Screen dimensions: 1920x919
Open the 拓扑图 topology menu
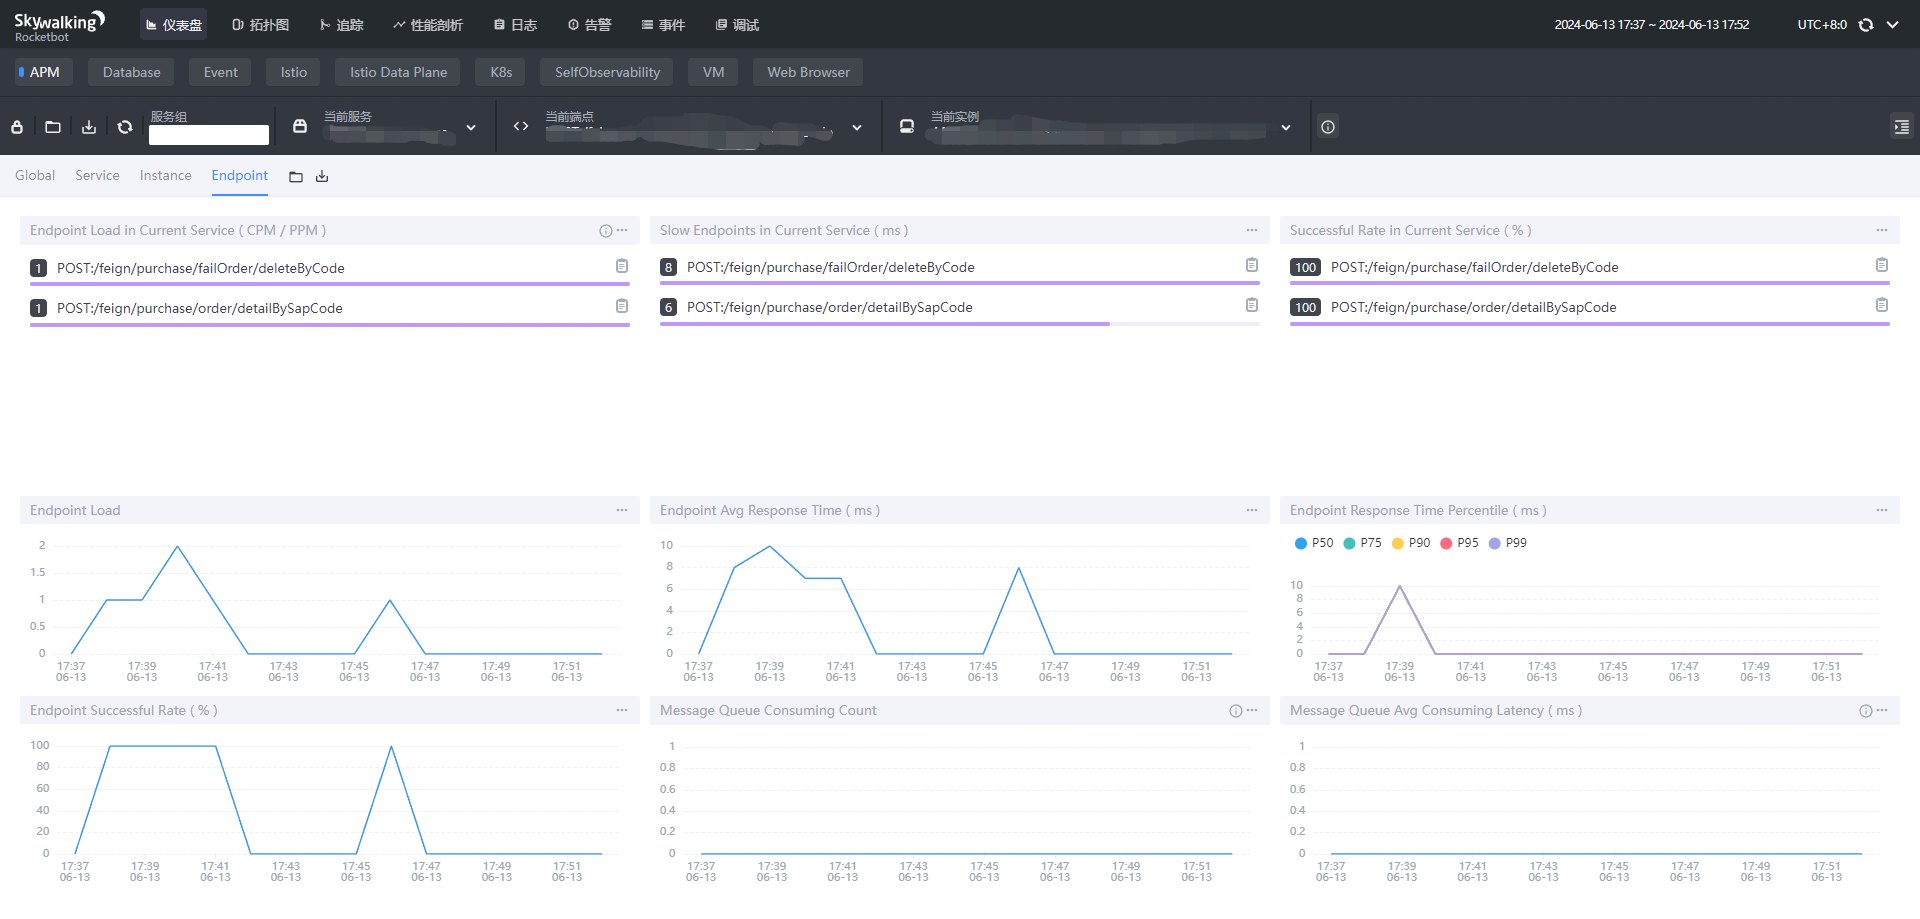260,25
